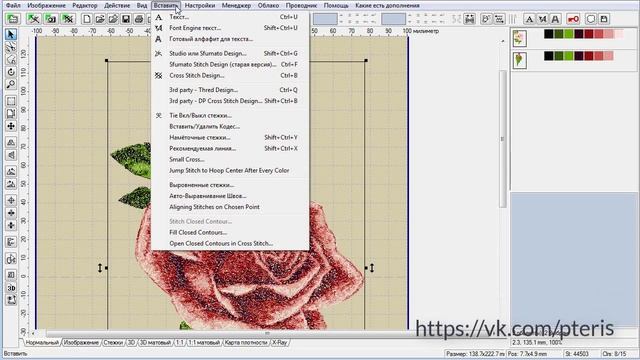Screen dimensions: 640x360
Task: Choose Font Engine текст... menu entry
Action: [x=230, y=28]
